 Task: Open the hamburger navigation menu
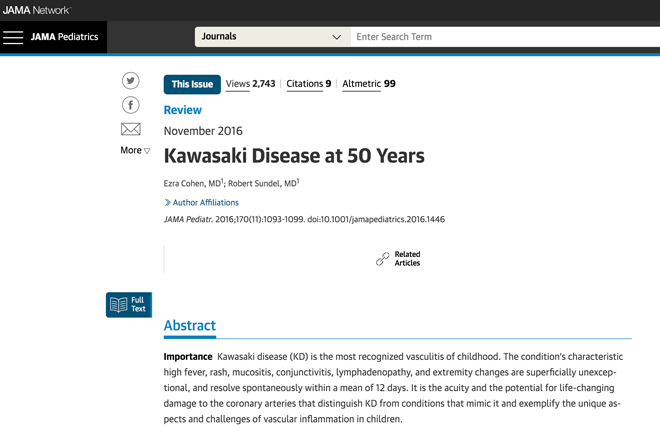pyautogui.click(x=13, y=37)
